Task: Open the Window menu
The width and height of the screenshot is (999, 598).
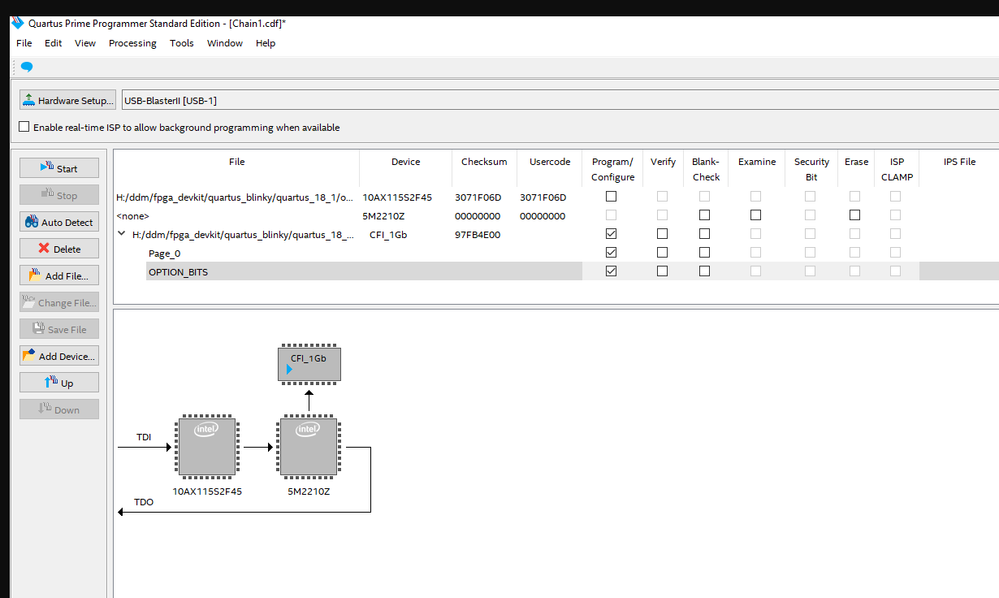Action: (224, 43)
